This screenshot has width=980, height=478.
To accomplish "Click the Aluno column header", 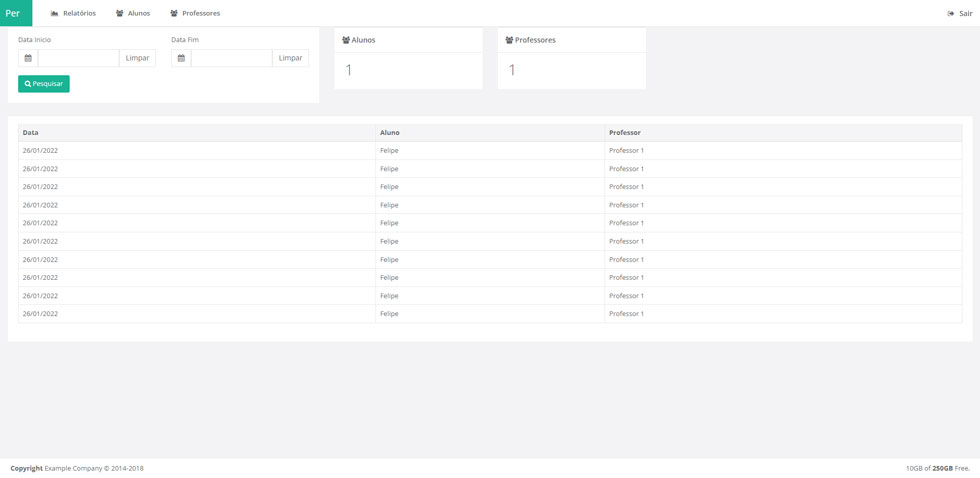I will [390, 132].
